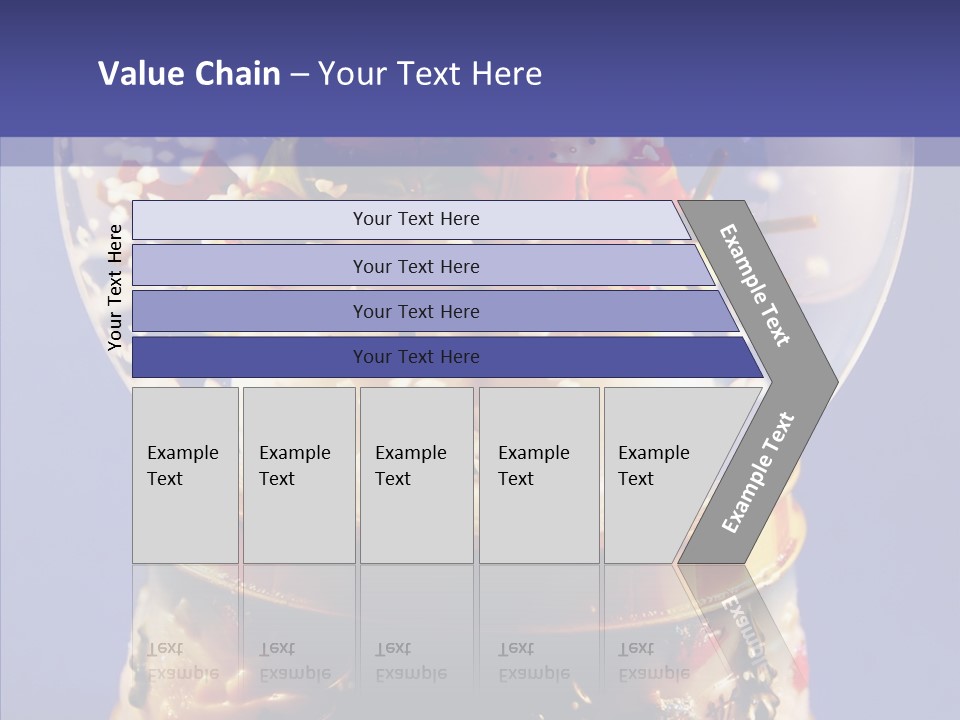Select the fourth 'Example Text' box

pos(538,475)
